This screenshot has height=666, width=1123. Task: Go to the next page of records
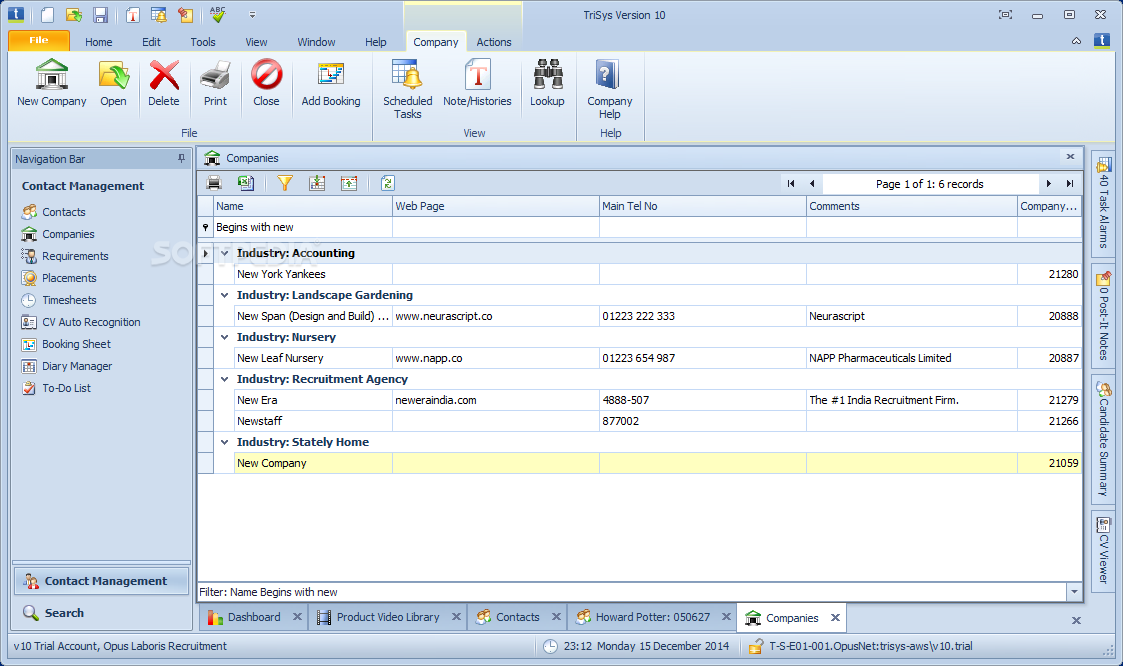(1049, 184)
